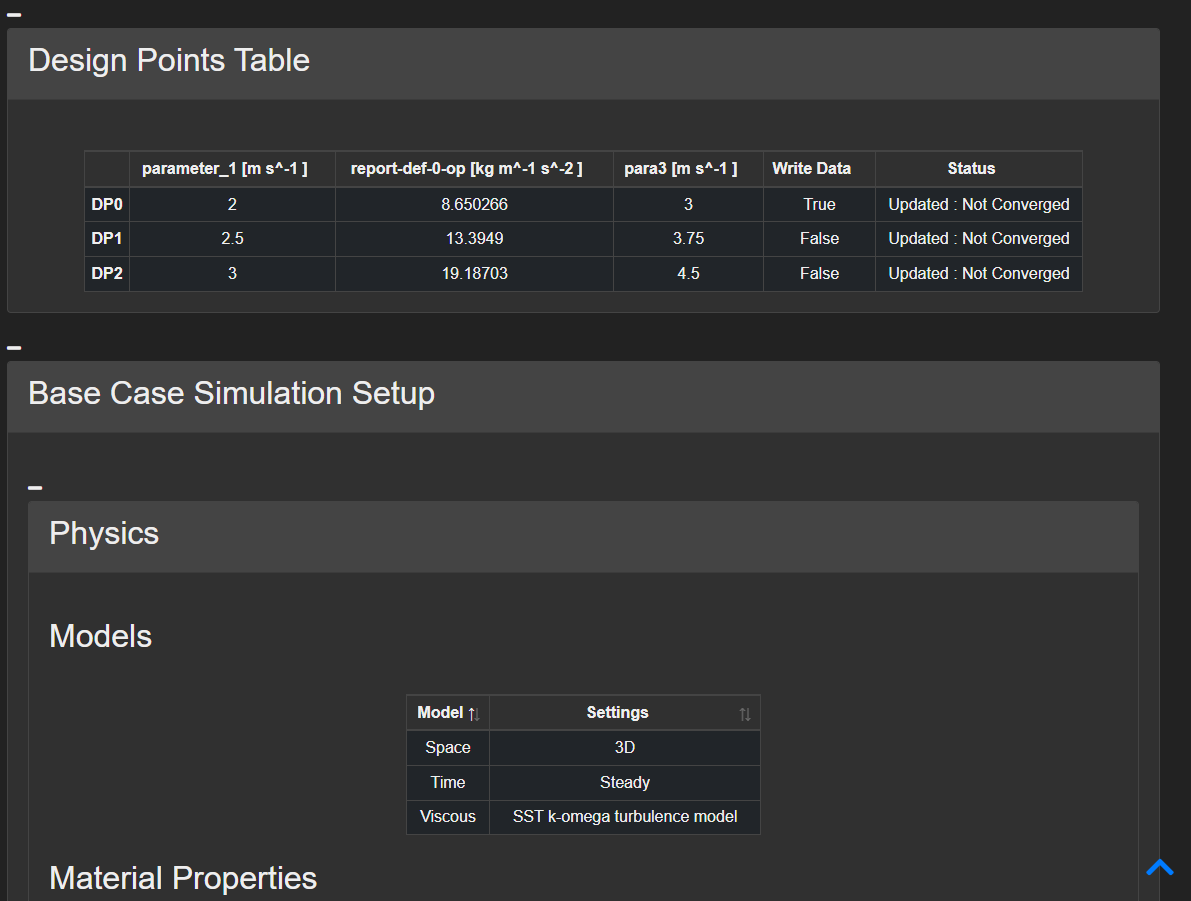
Task: Click the 19.18703 value cell
Action: click(x=474, y=273)
